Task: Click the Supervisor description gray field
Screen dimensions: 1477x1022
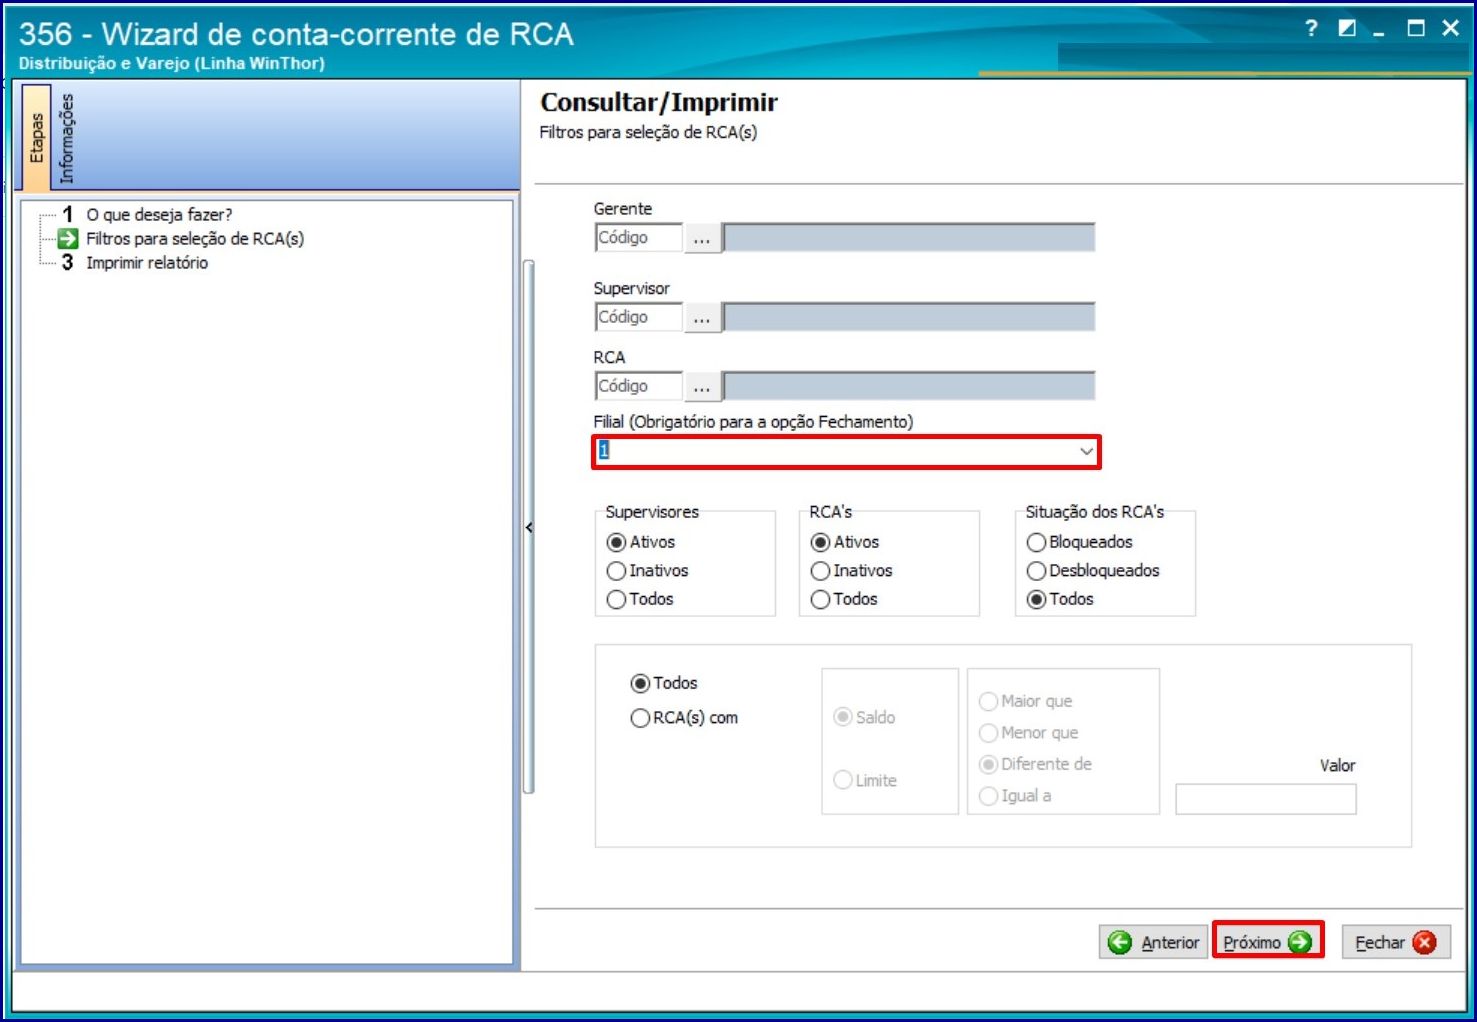Action: [x=909, y=317]
